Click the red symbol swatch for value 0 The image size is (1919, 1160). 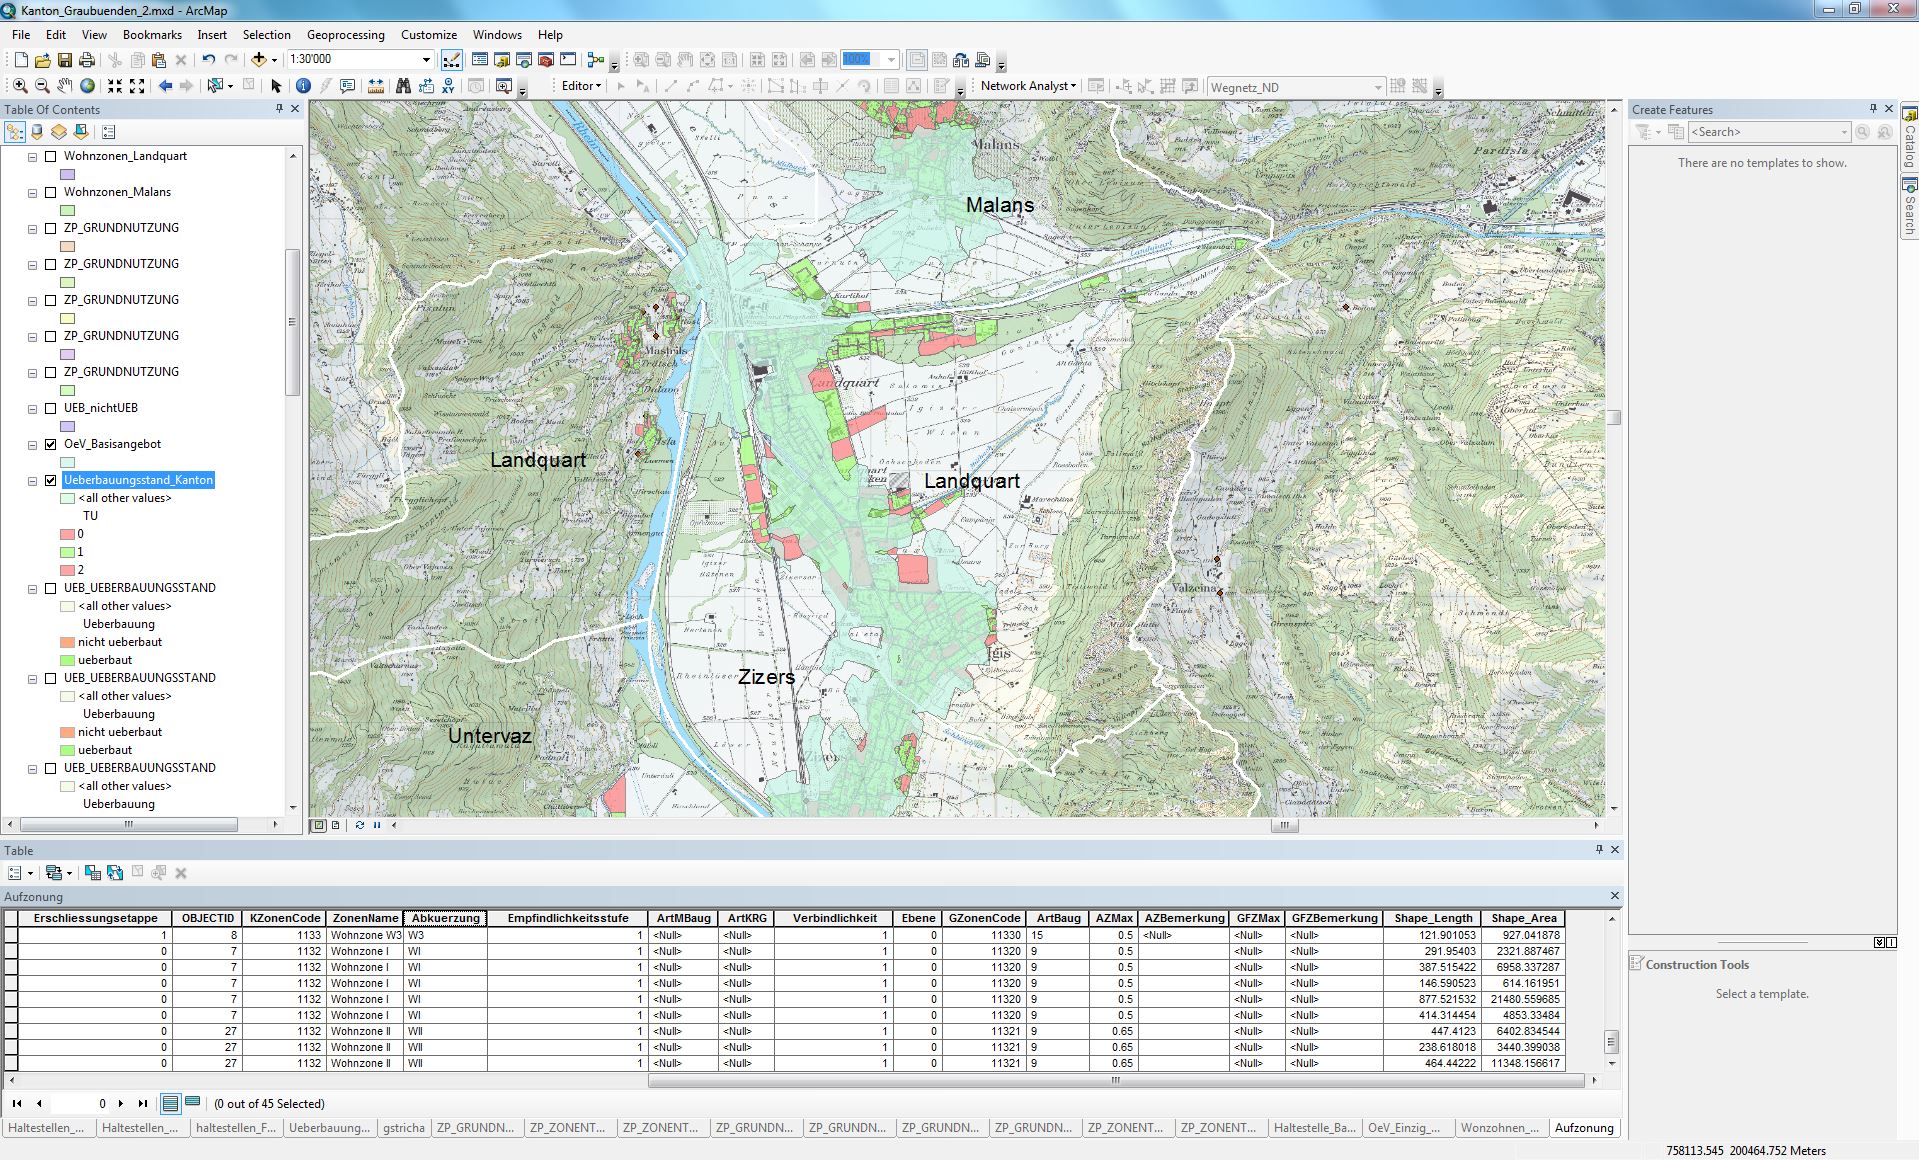(68, 534)
